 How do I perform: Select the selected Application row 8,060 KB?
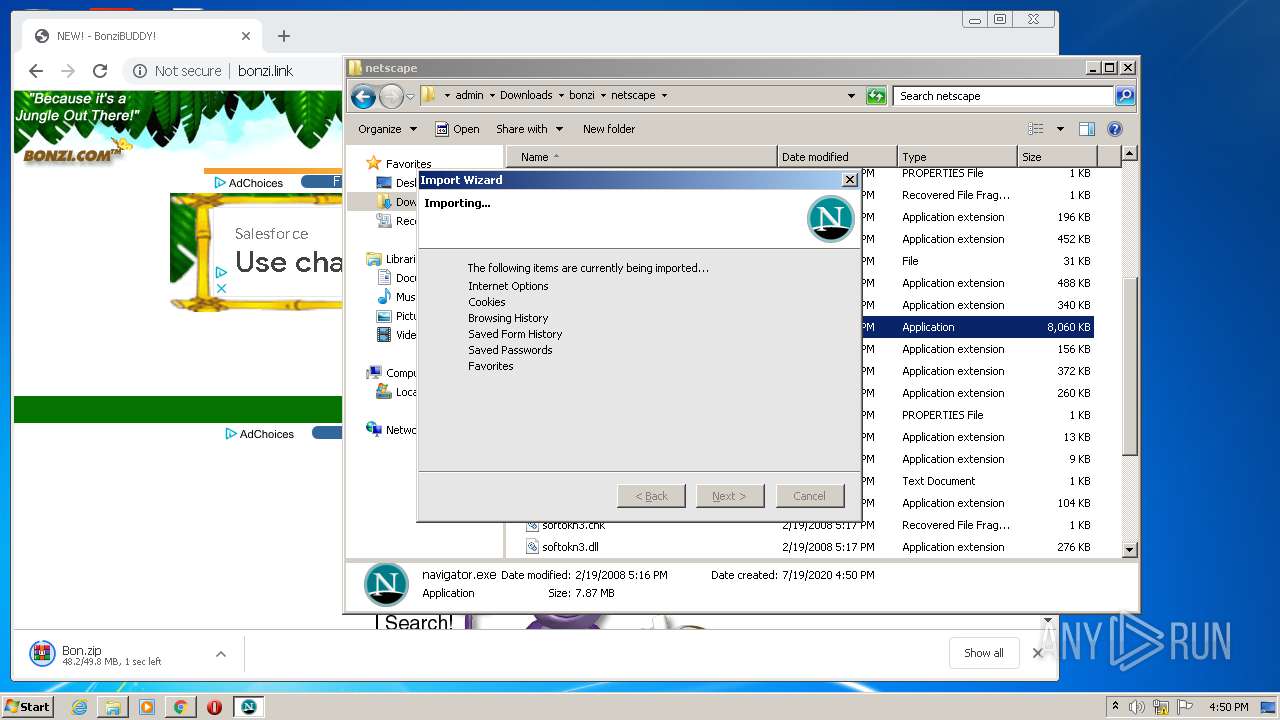pos(976,327)
